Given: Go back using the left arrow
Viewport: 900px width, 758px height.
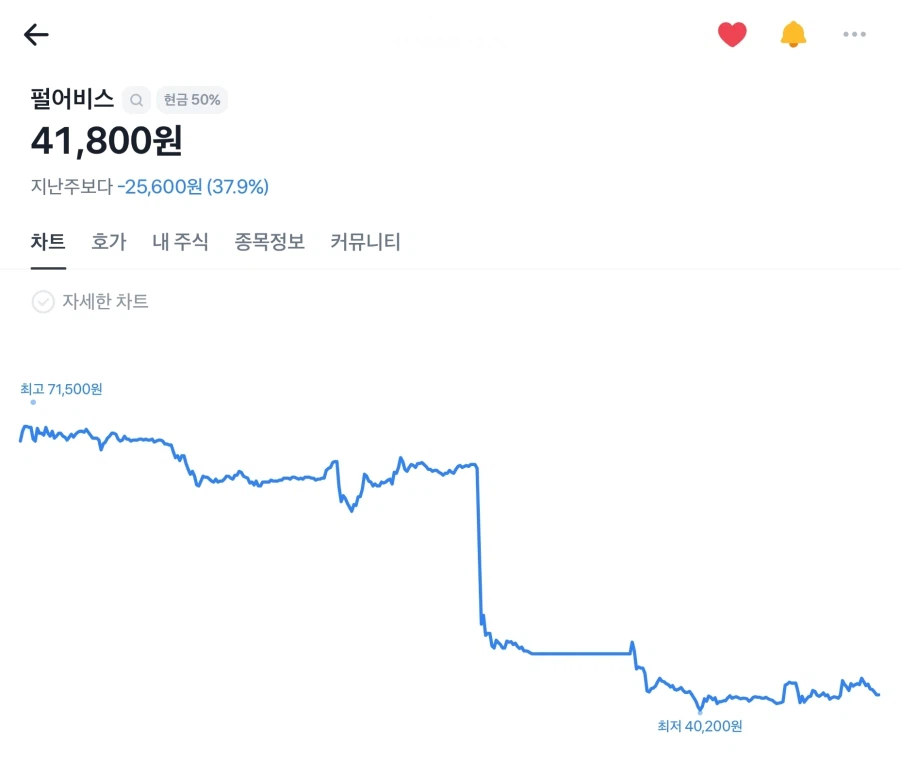Looking at the screenshot, I should tap(36, 35).
